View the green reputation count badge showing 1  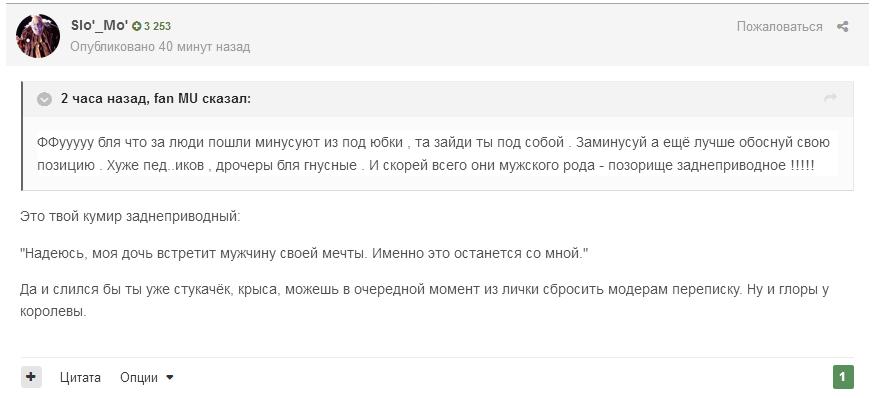coord(843,377)
